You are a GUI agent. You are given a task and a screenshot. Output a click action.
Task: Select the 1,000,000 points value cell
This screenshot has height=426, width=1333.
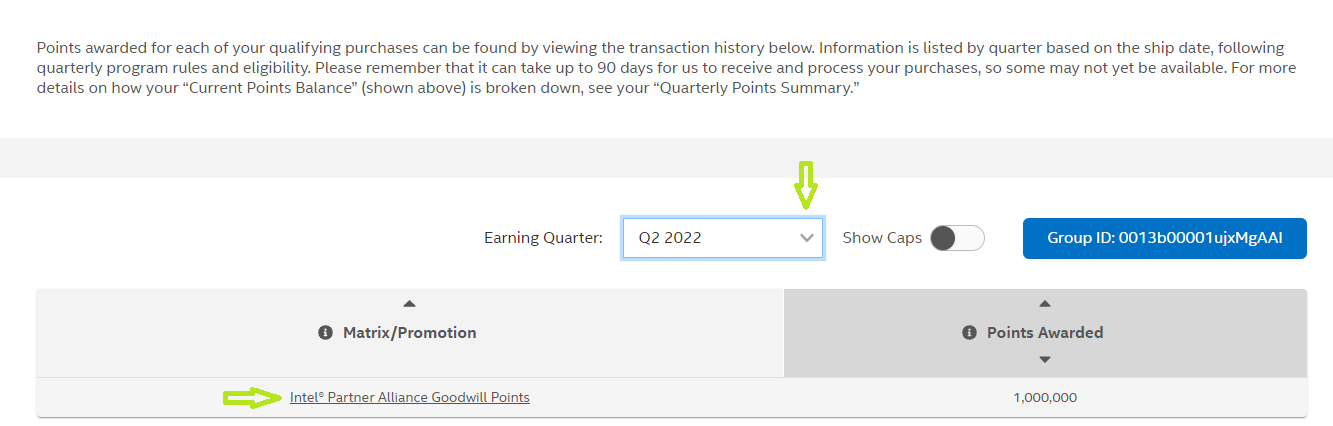(x=1045, y=398)
